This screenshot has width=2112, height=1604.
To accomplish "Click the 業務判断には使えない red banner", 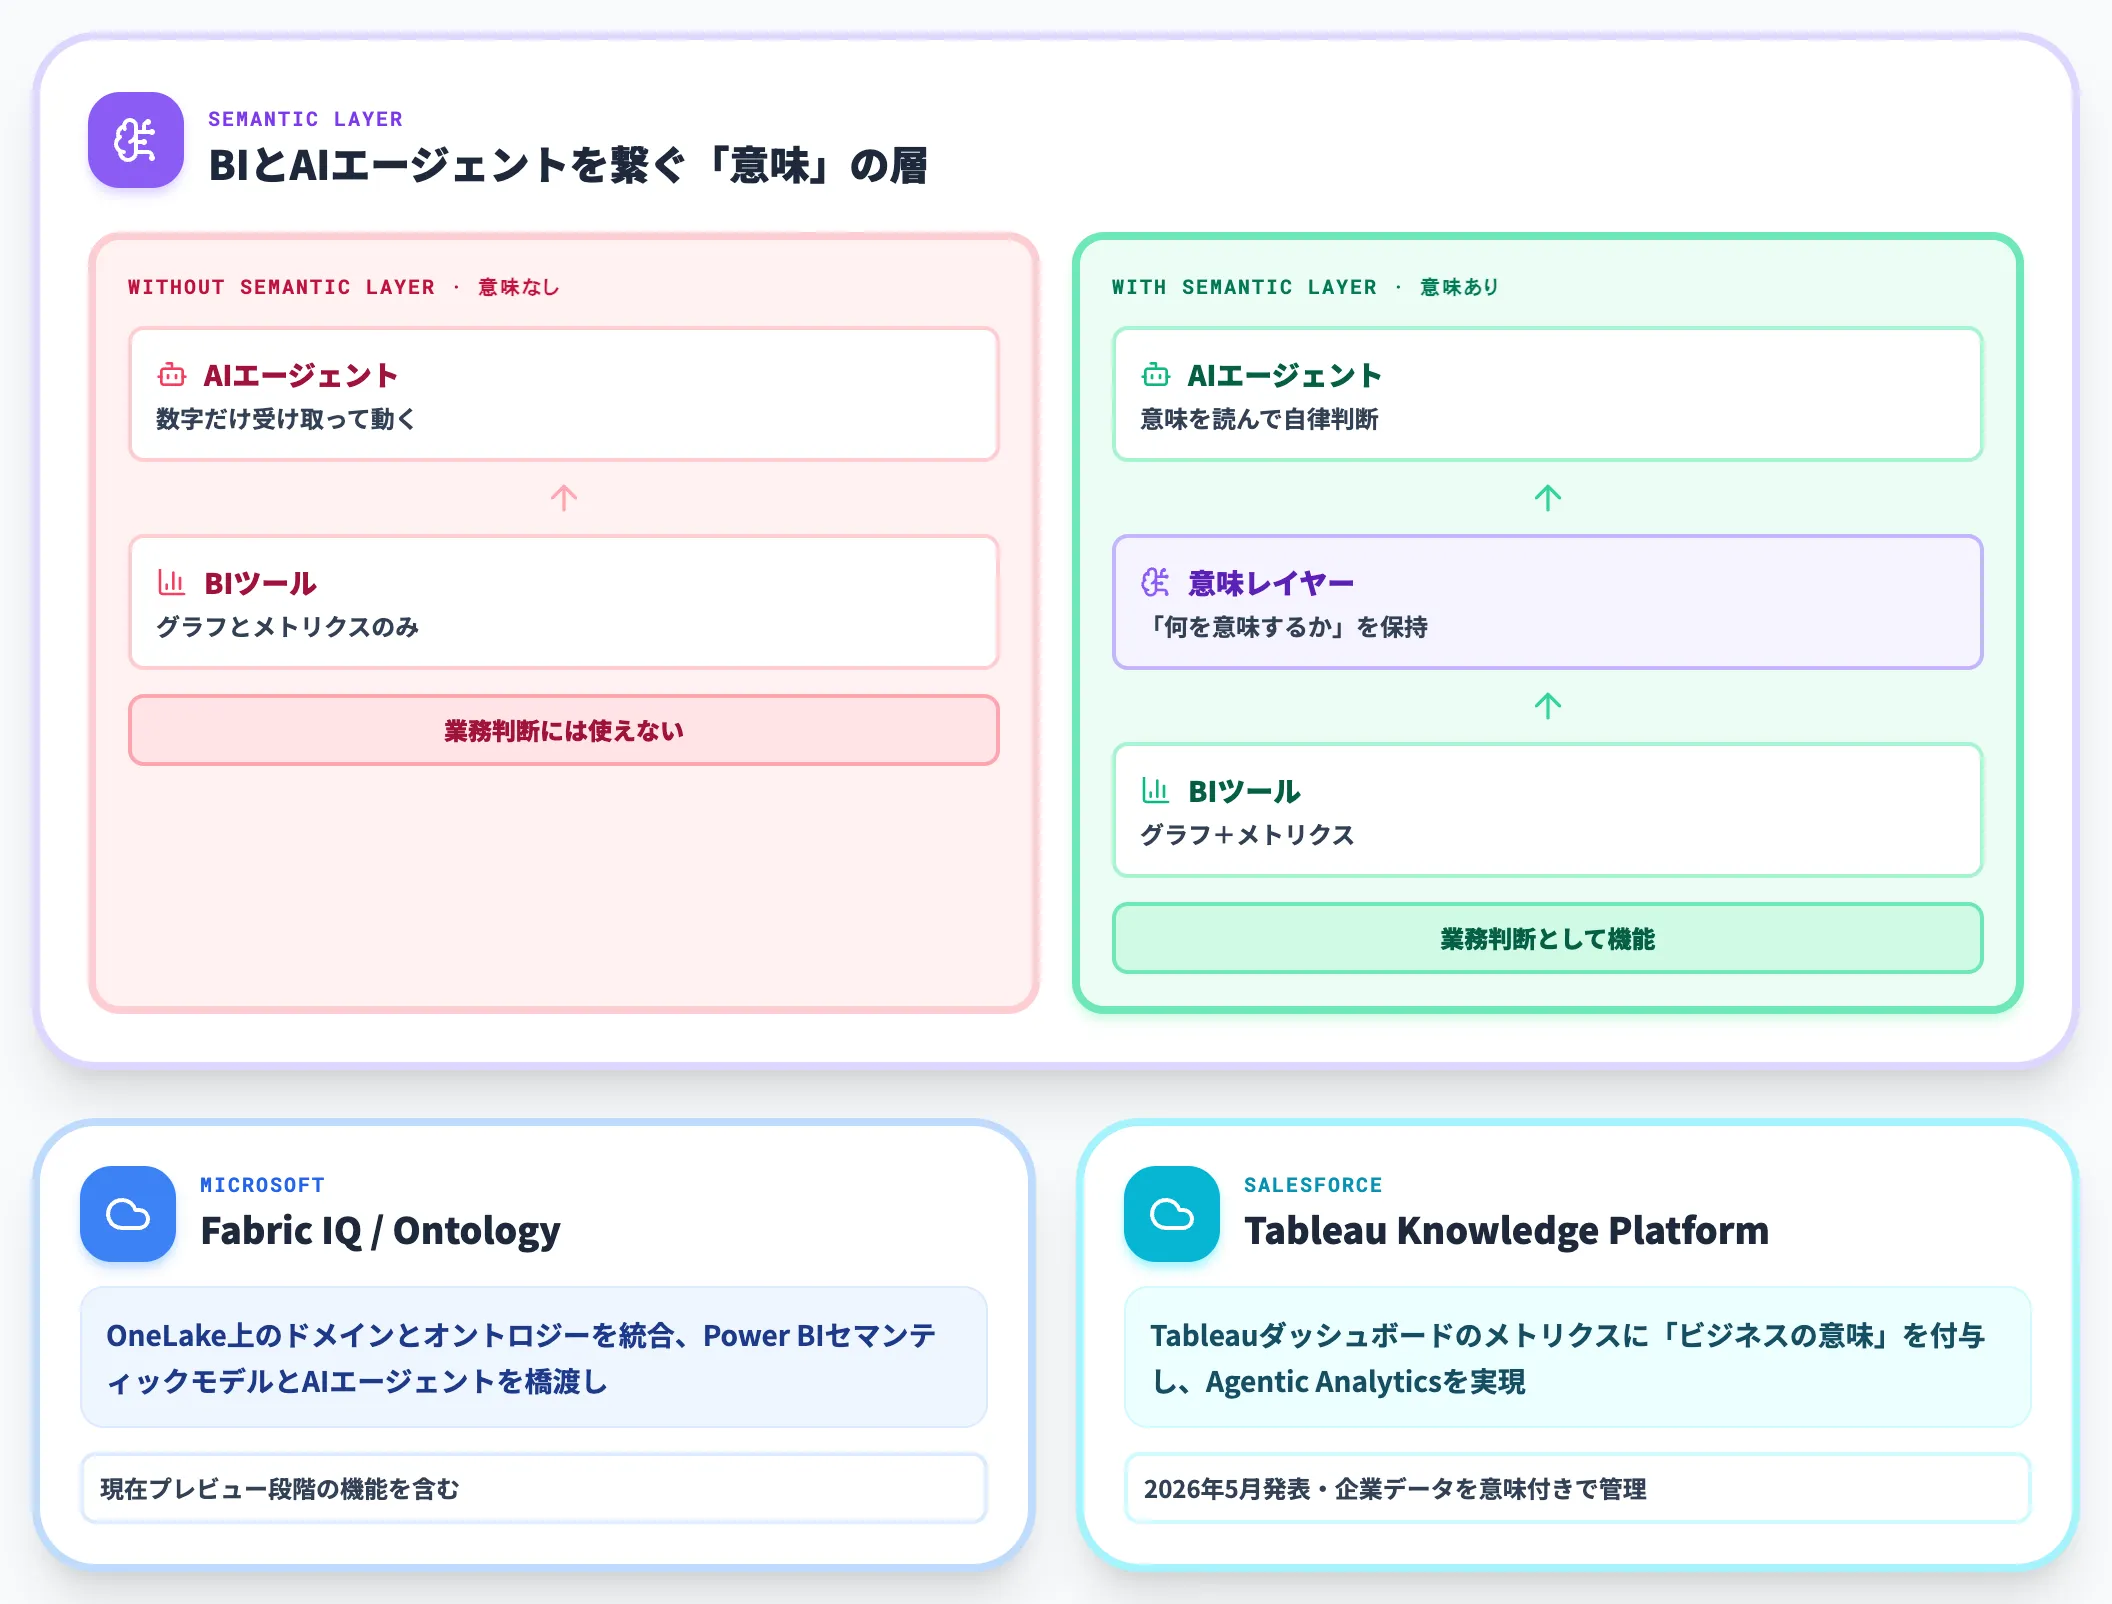I will [564, 730].
